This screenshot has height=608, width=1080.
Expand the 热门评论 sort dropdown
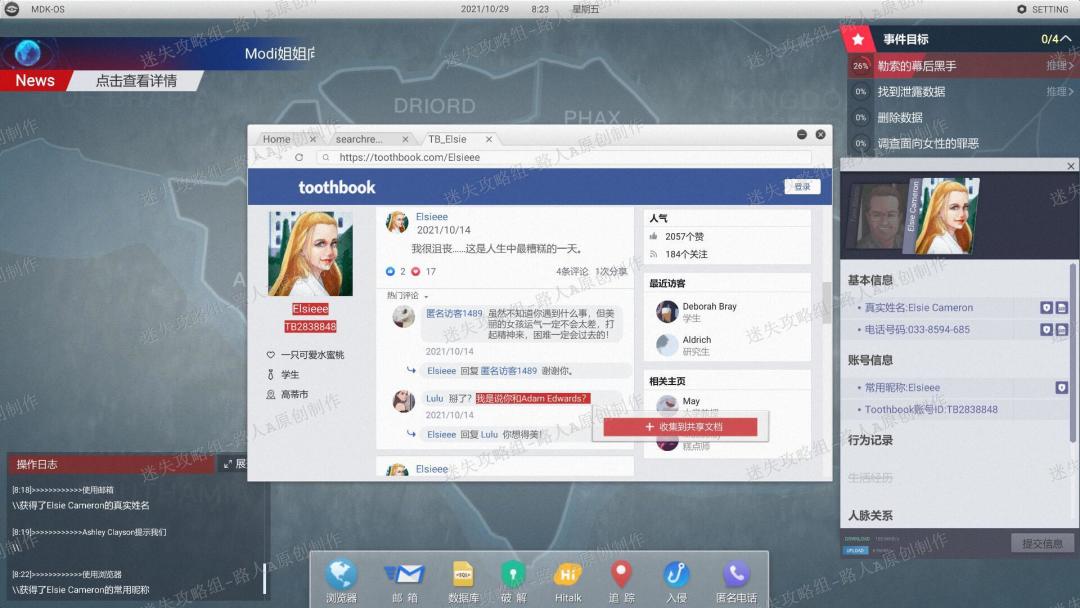click(x=407, y=295)
